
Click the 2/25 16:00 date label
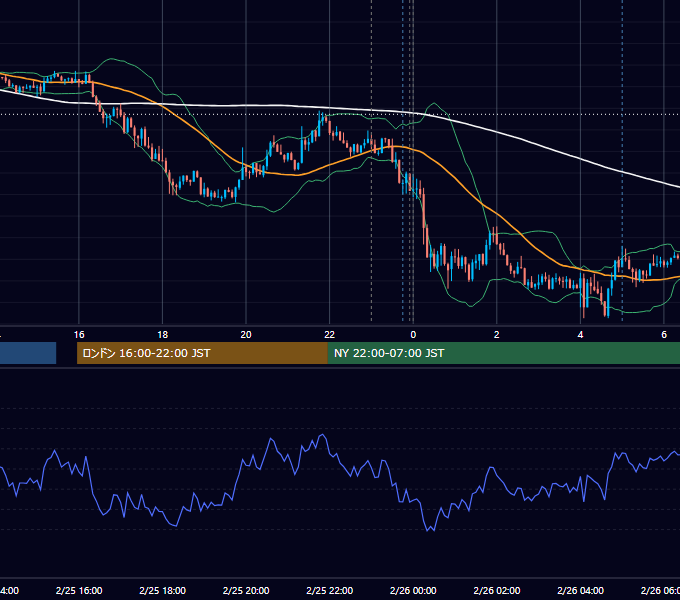coord(79,590)
